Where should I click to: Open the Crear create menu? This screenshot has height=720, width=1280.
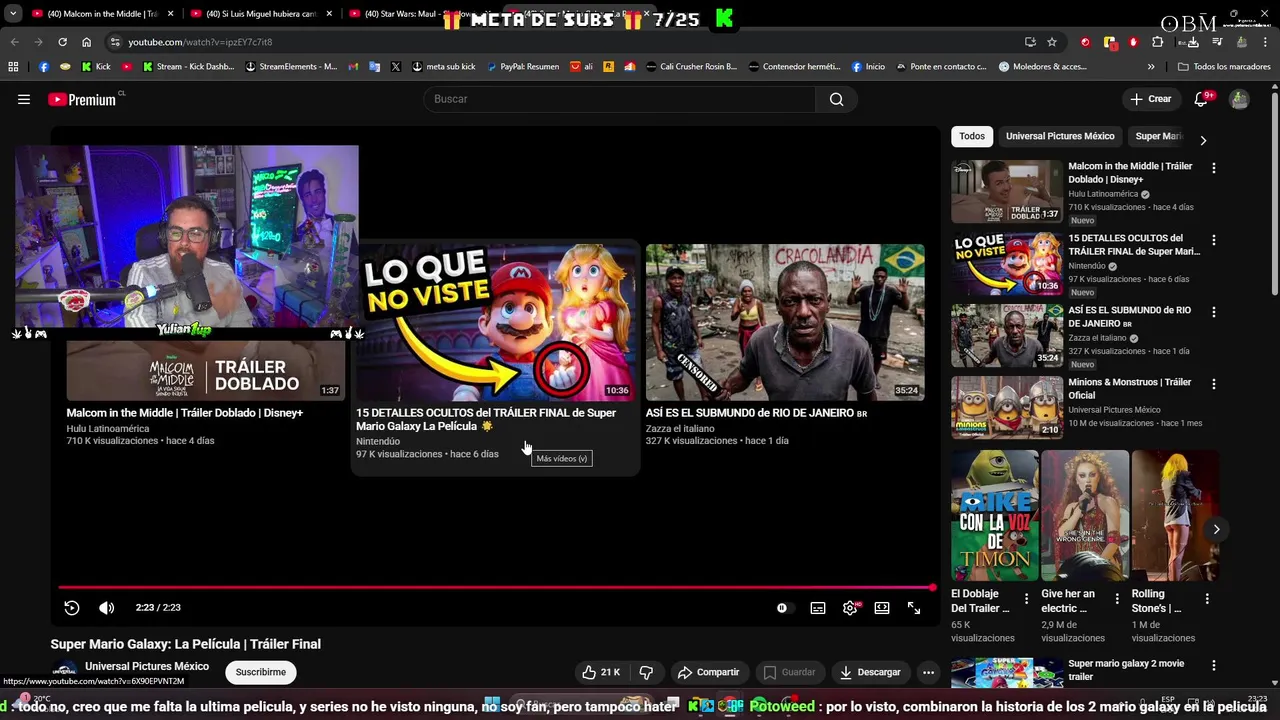(x=1150, y=99)
